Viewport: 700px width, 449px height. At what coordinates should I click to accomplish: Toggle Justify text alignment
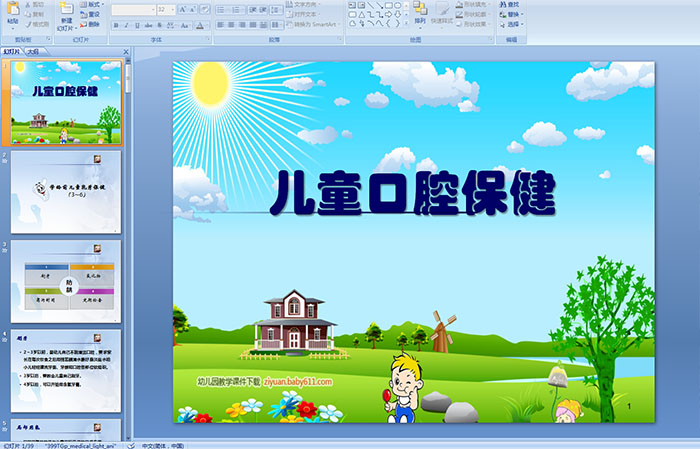253,25
